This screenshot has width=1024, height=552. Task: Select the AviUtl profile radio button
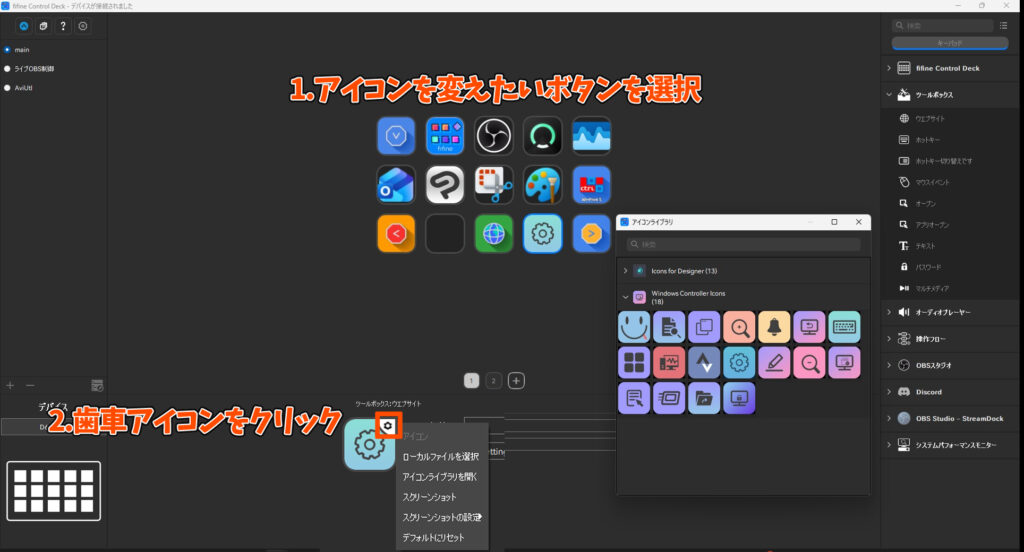[8, 88]
